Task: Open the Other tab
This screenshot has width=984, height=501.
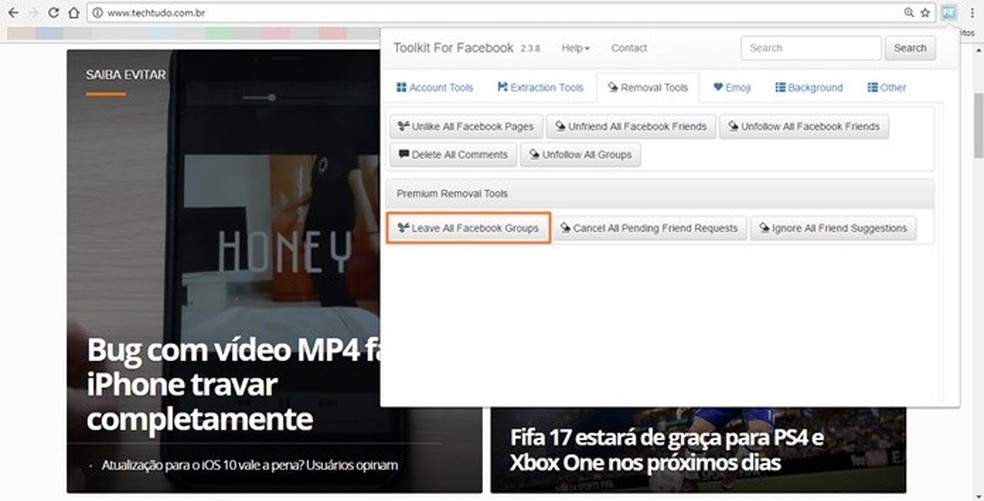Action: click(x=887, y=87)
